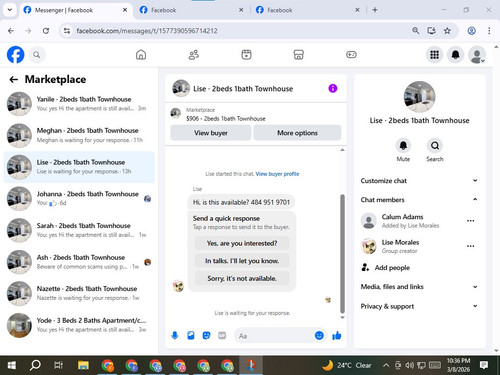500x375 pixels.
Task: Click the Add people icon
Action: tap(365, 267)
